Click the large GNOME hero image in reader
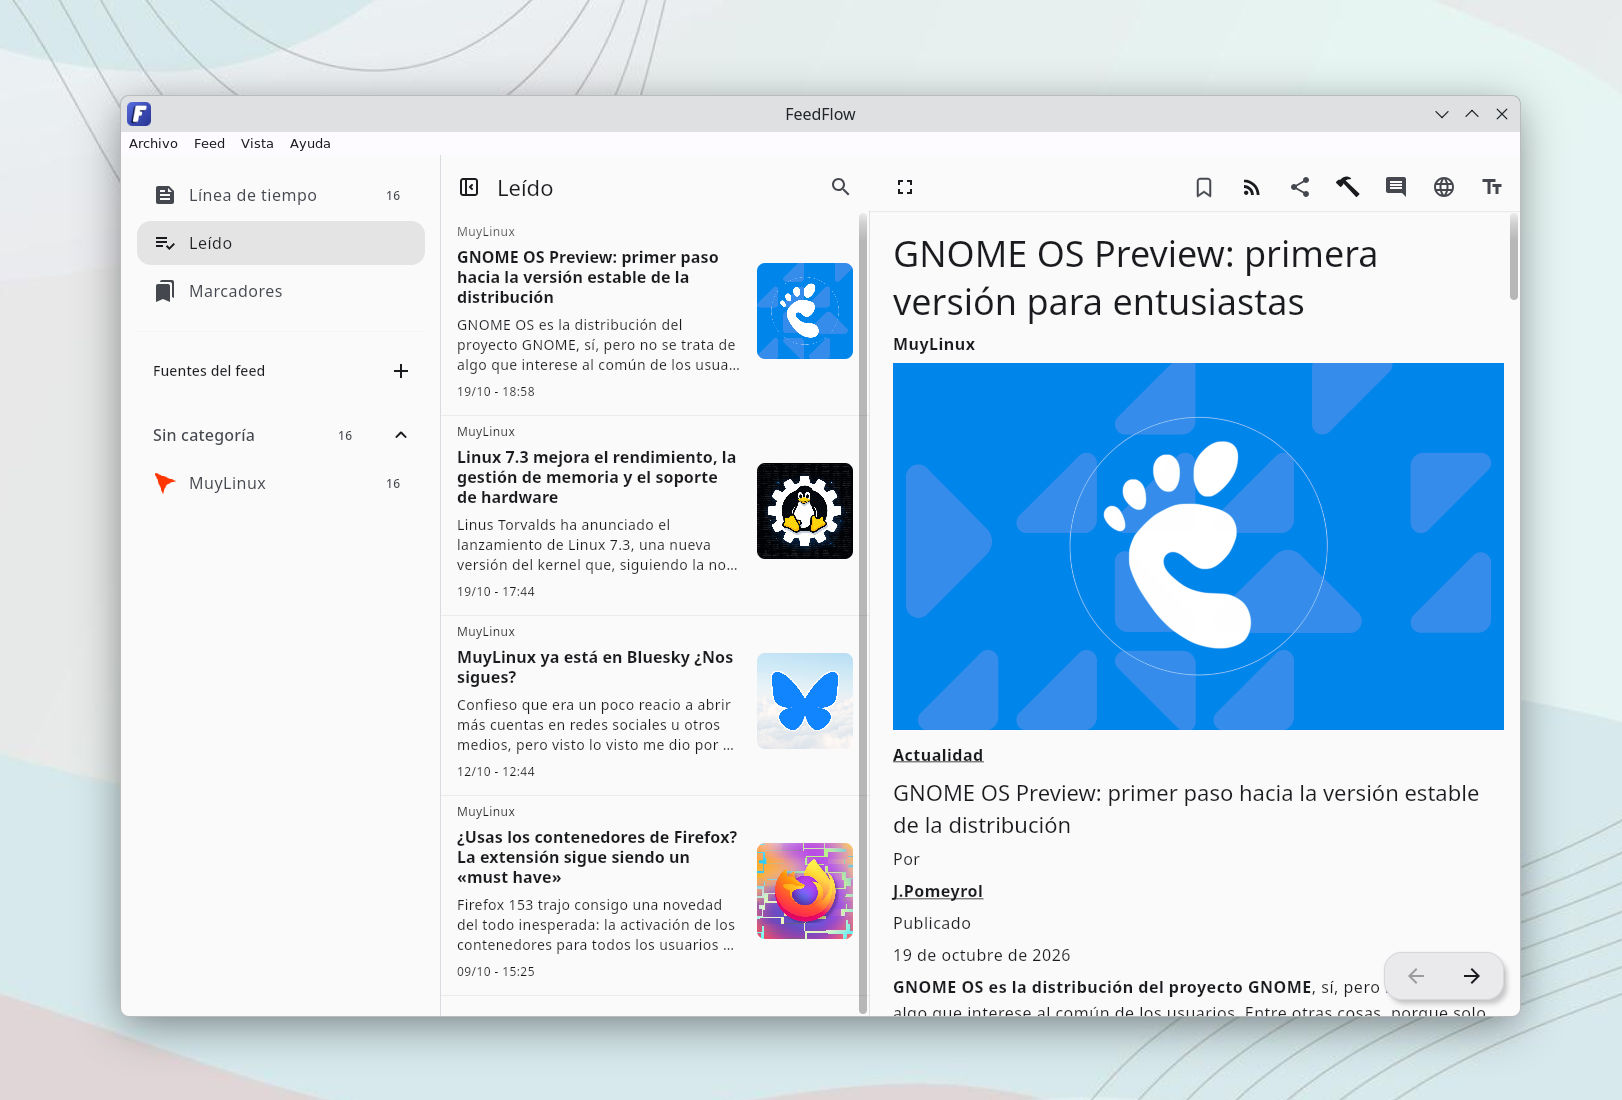 [x=1198, y=546]
